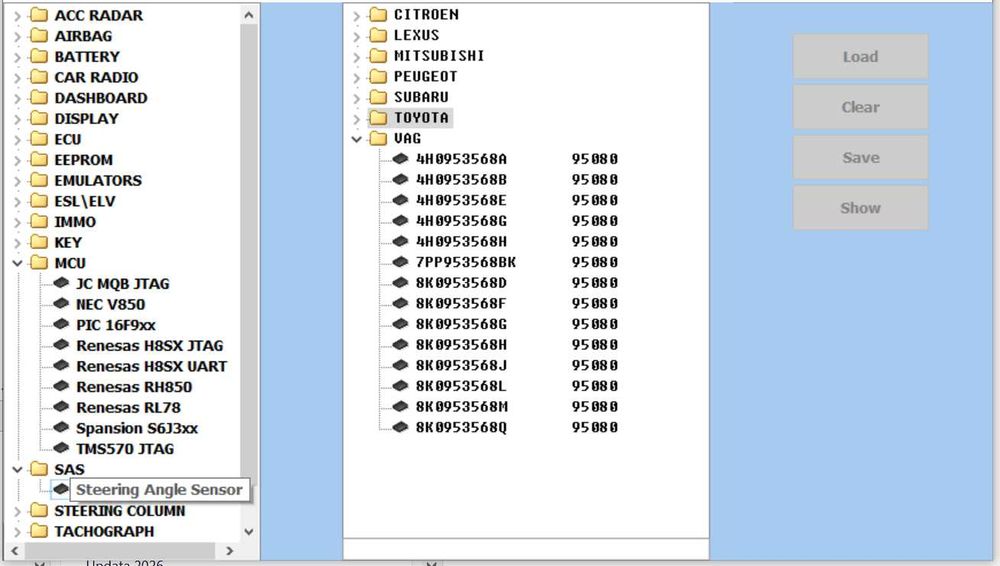Image resolution: width=1000 pixels, height=566 pixels.
Task: Select the KEY folder label
Action: 68,242
